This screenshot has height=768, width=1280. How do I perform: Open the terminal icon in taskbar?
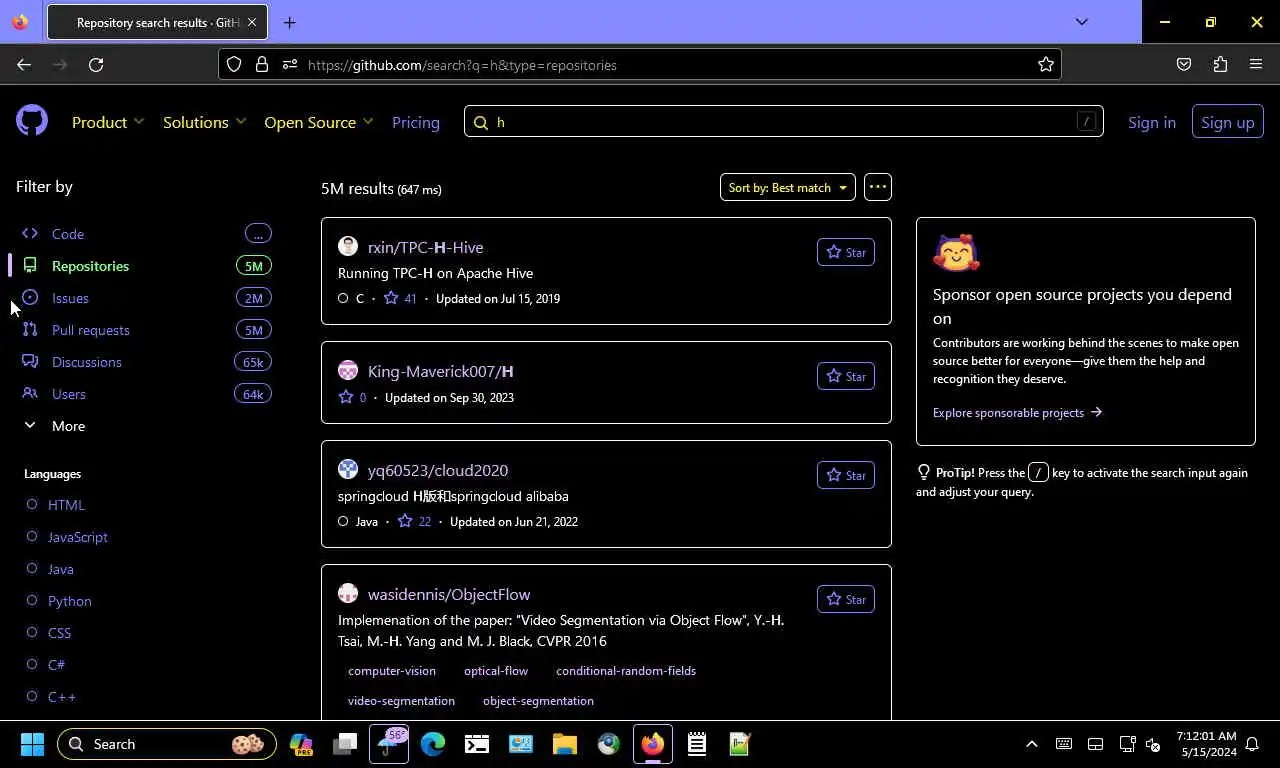coord(477,744)
